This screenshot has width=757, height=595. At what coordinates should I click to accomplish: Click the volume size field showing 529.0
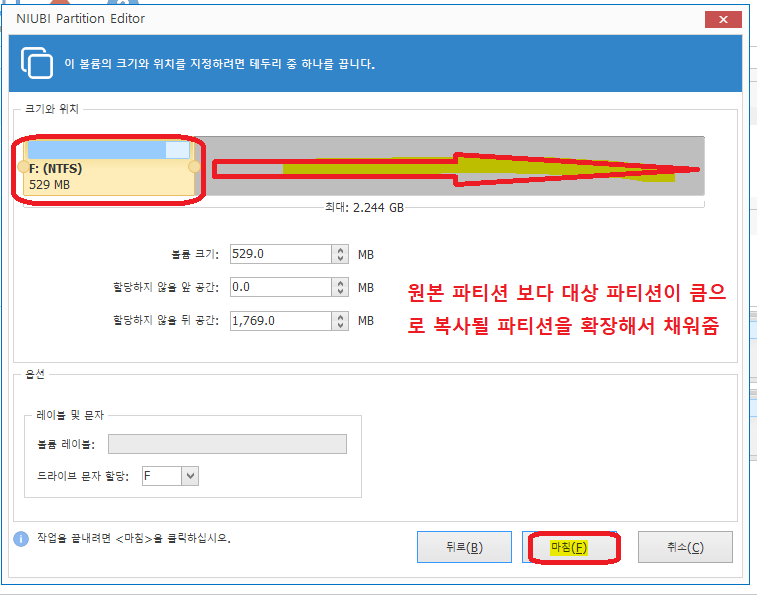coord(280,254)
